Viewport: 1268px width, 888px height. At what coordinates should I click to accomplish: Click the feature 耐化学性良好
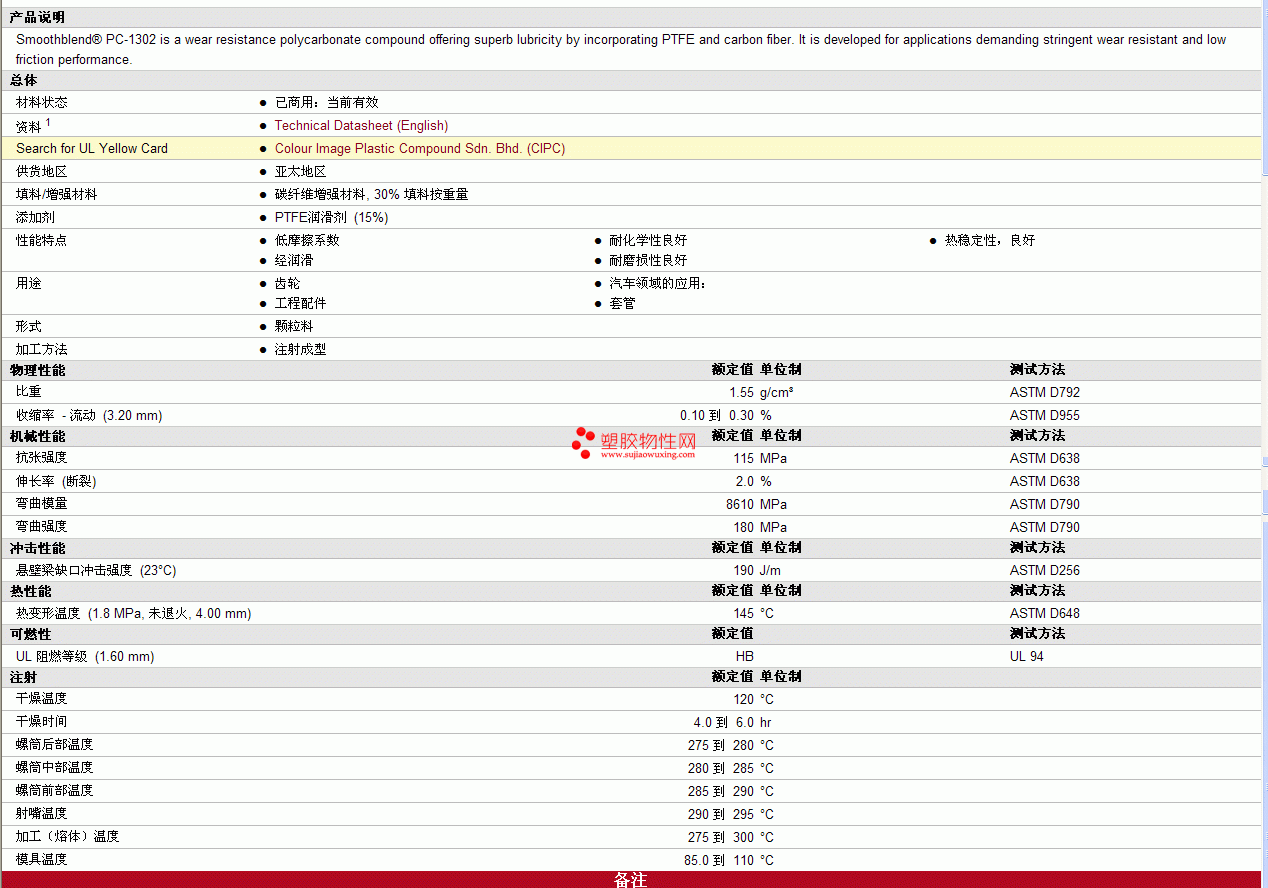tap(649, 240)
